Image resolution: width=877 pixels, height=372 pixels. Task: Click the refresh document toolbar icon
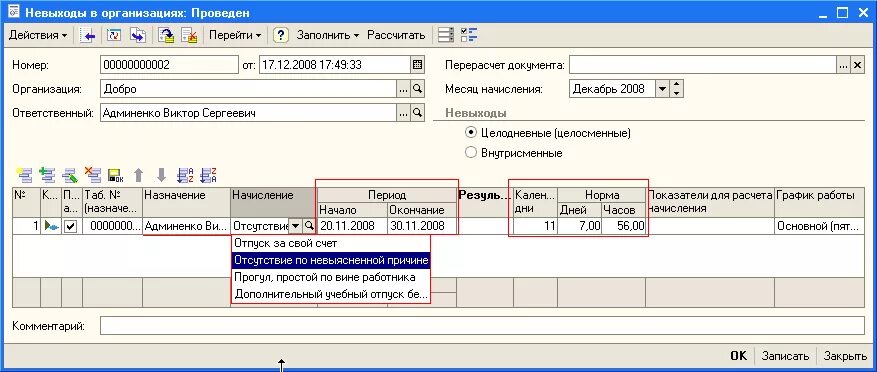115,35
